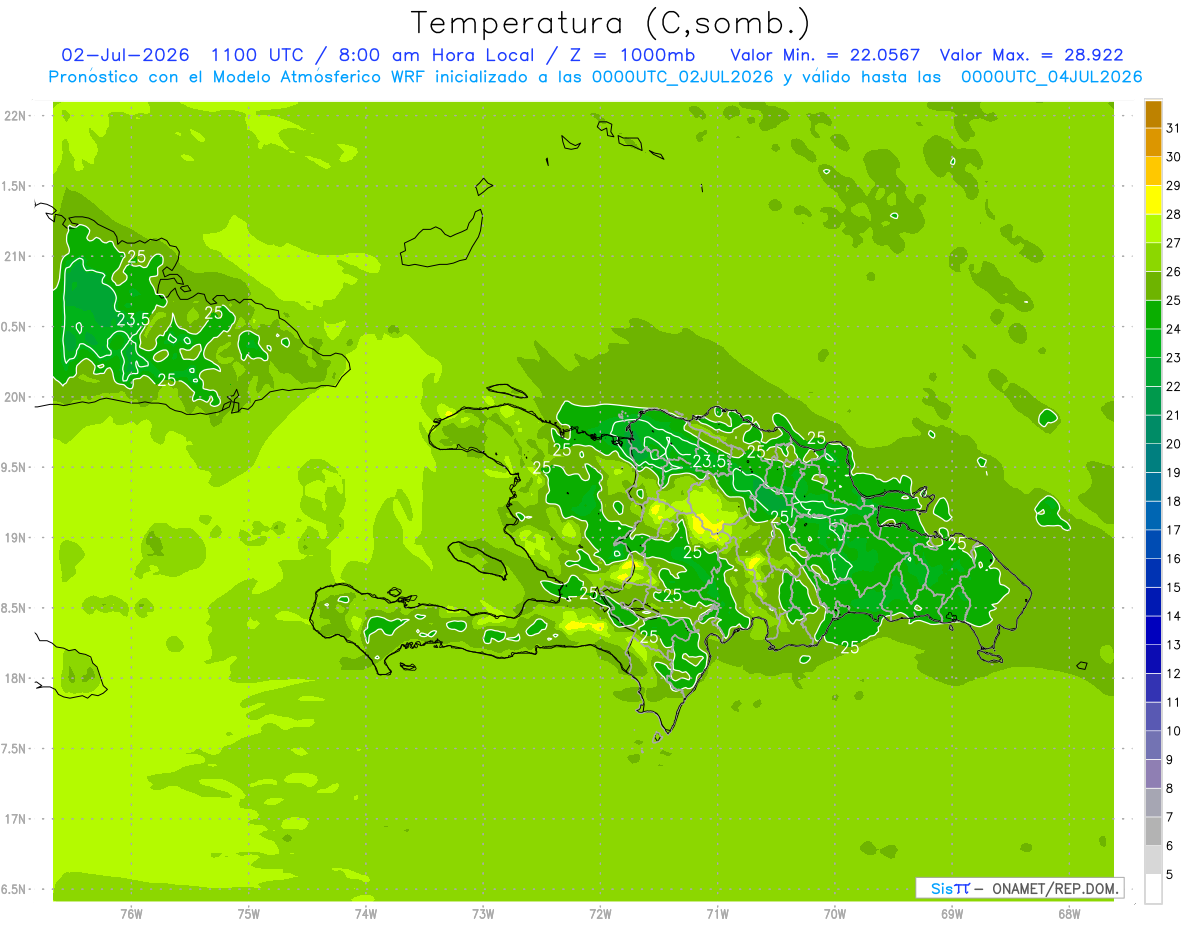Click the '20N' latitude label
Screen dimensions: 1200x927
15,397
